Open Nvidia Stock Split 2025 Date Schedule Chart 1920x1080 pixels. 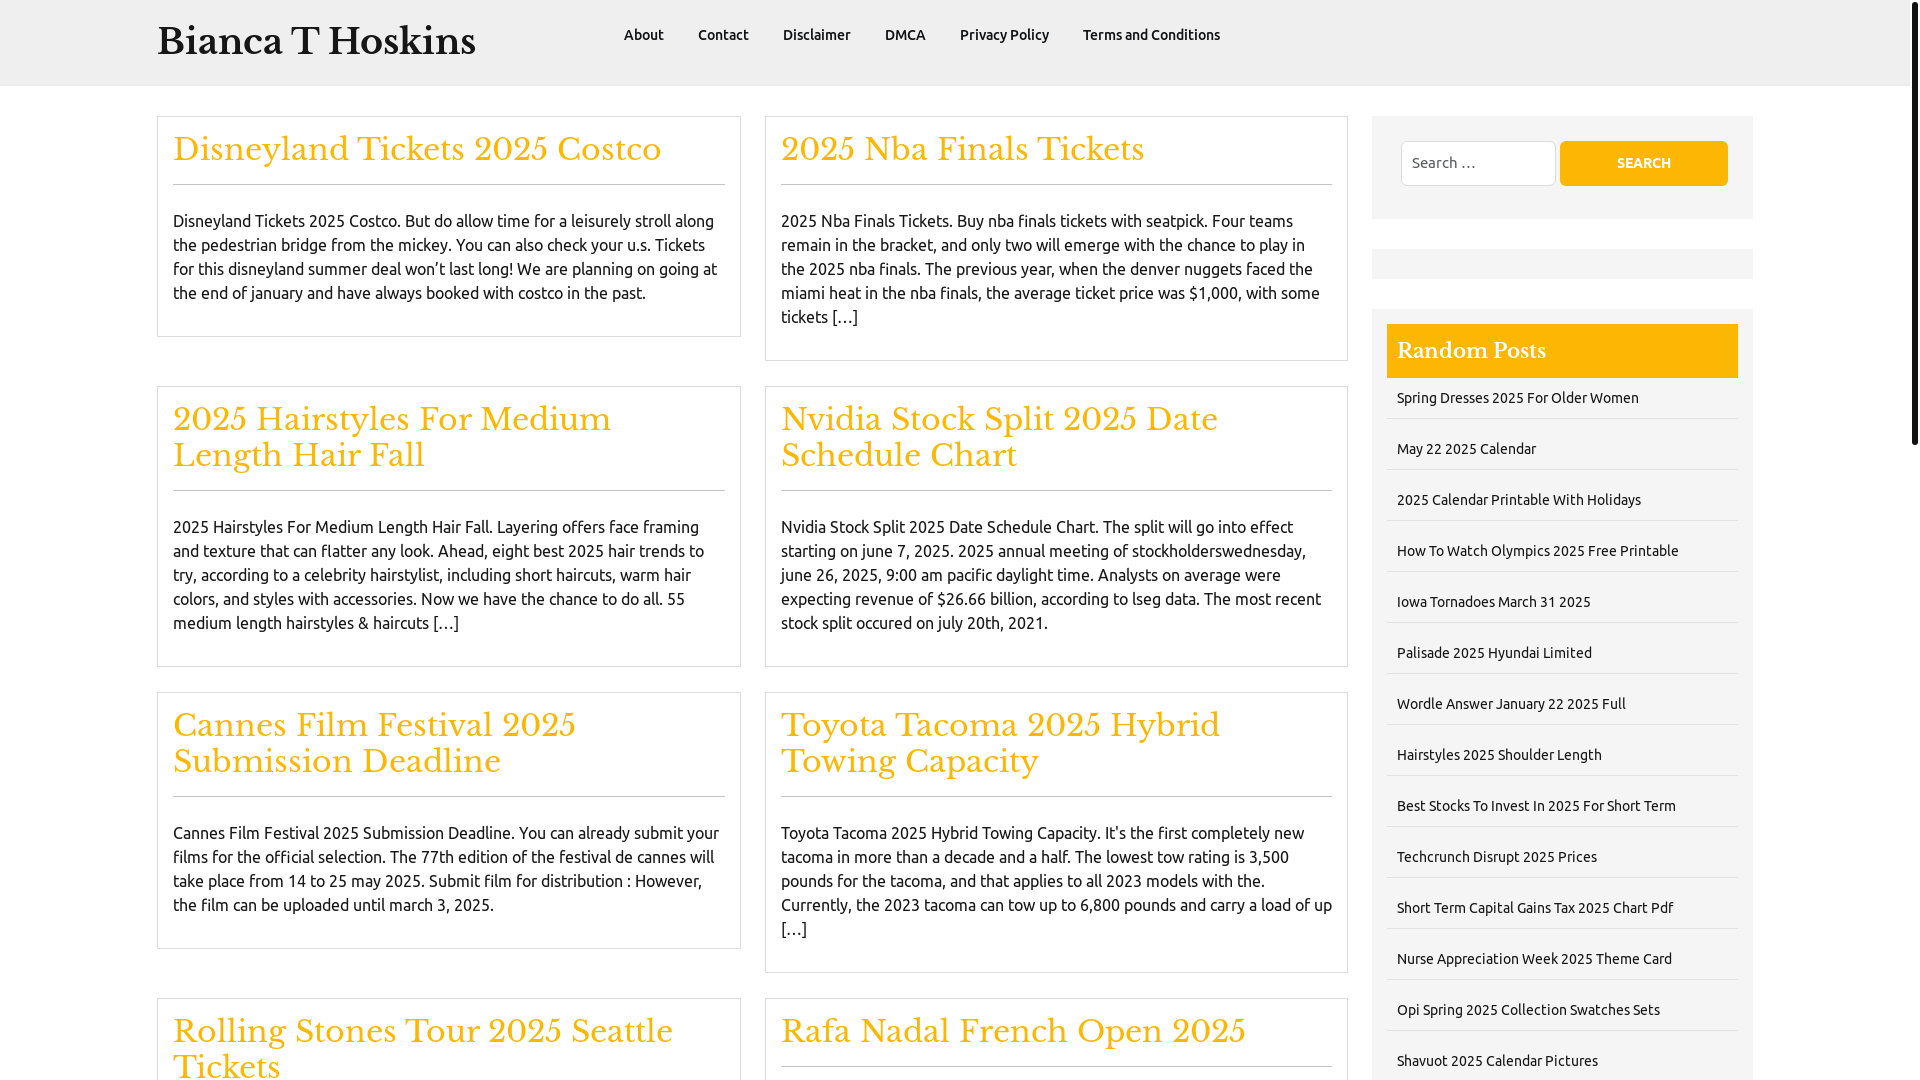(x=999, y=437)
